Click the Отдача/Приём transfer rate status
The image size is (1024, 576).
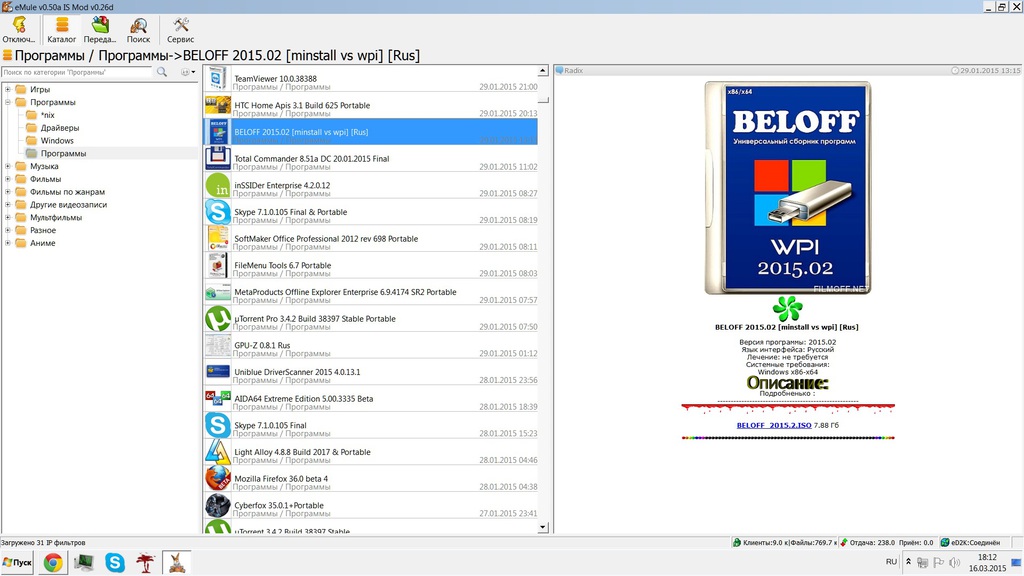(x=887, y=543)
